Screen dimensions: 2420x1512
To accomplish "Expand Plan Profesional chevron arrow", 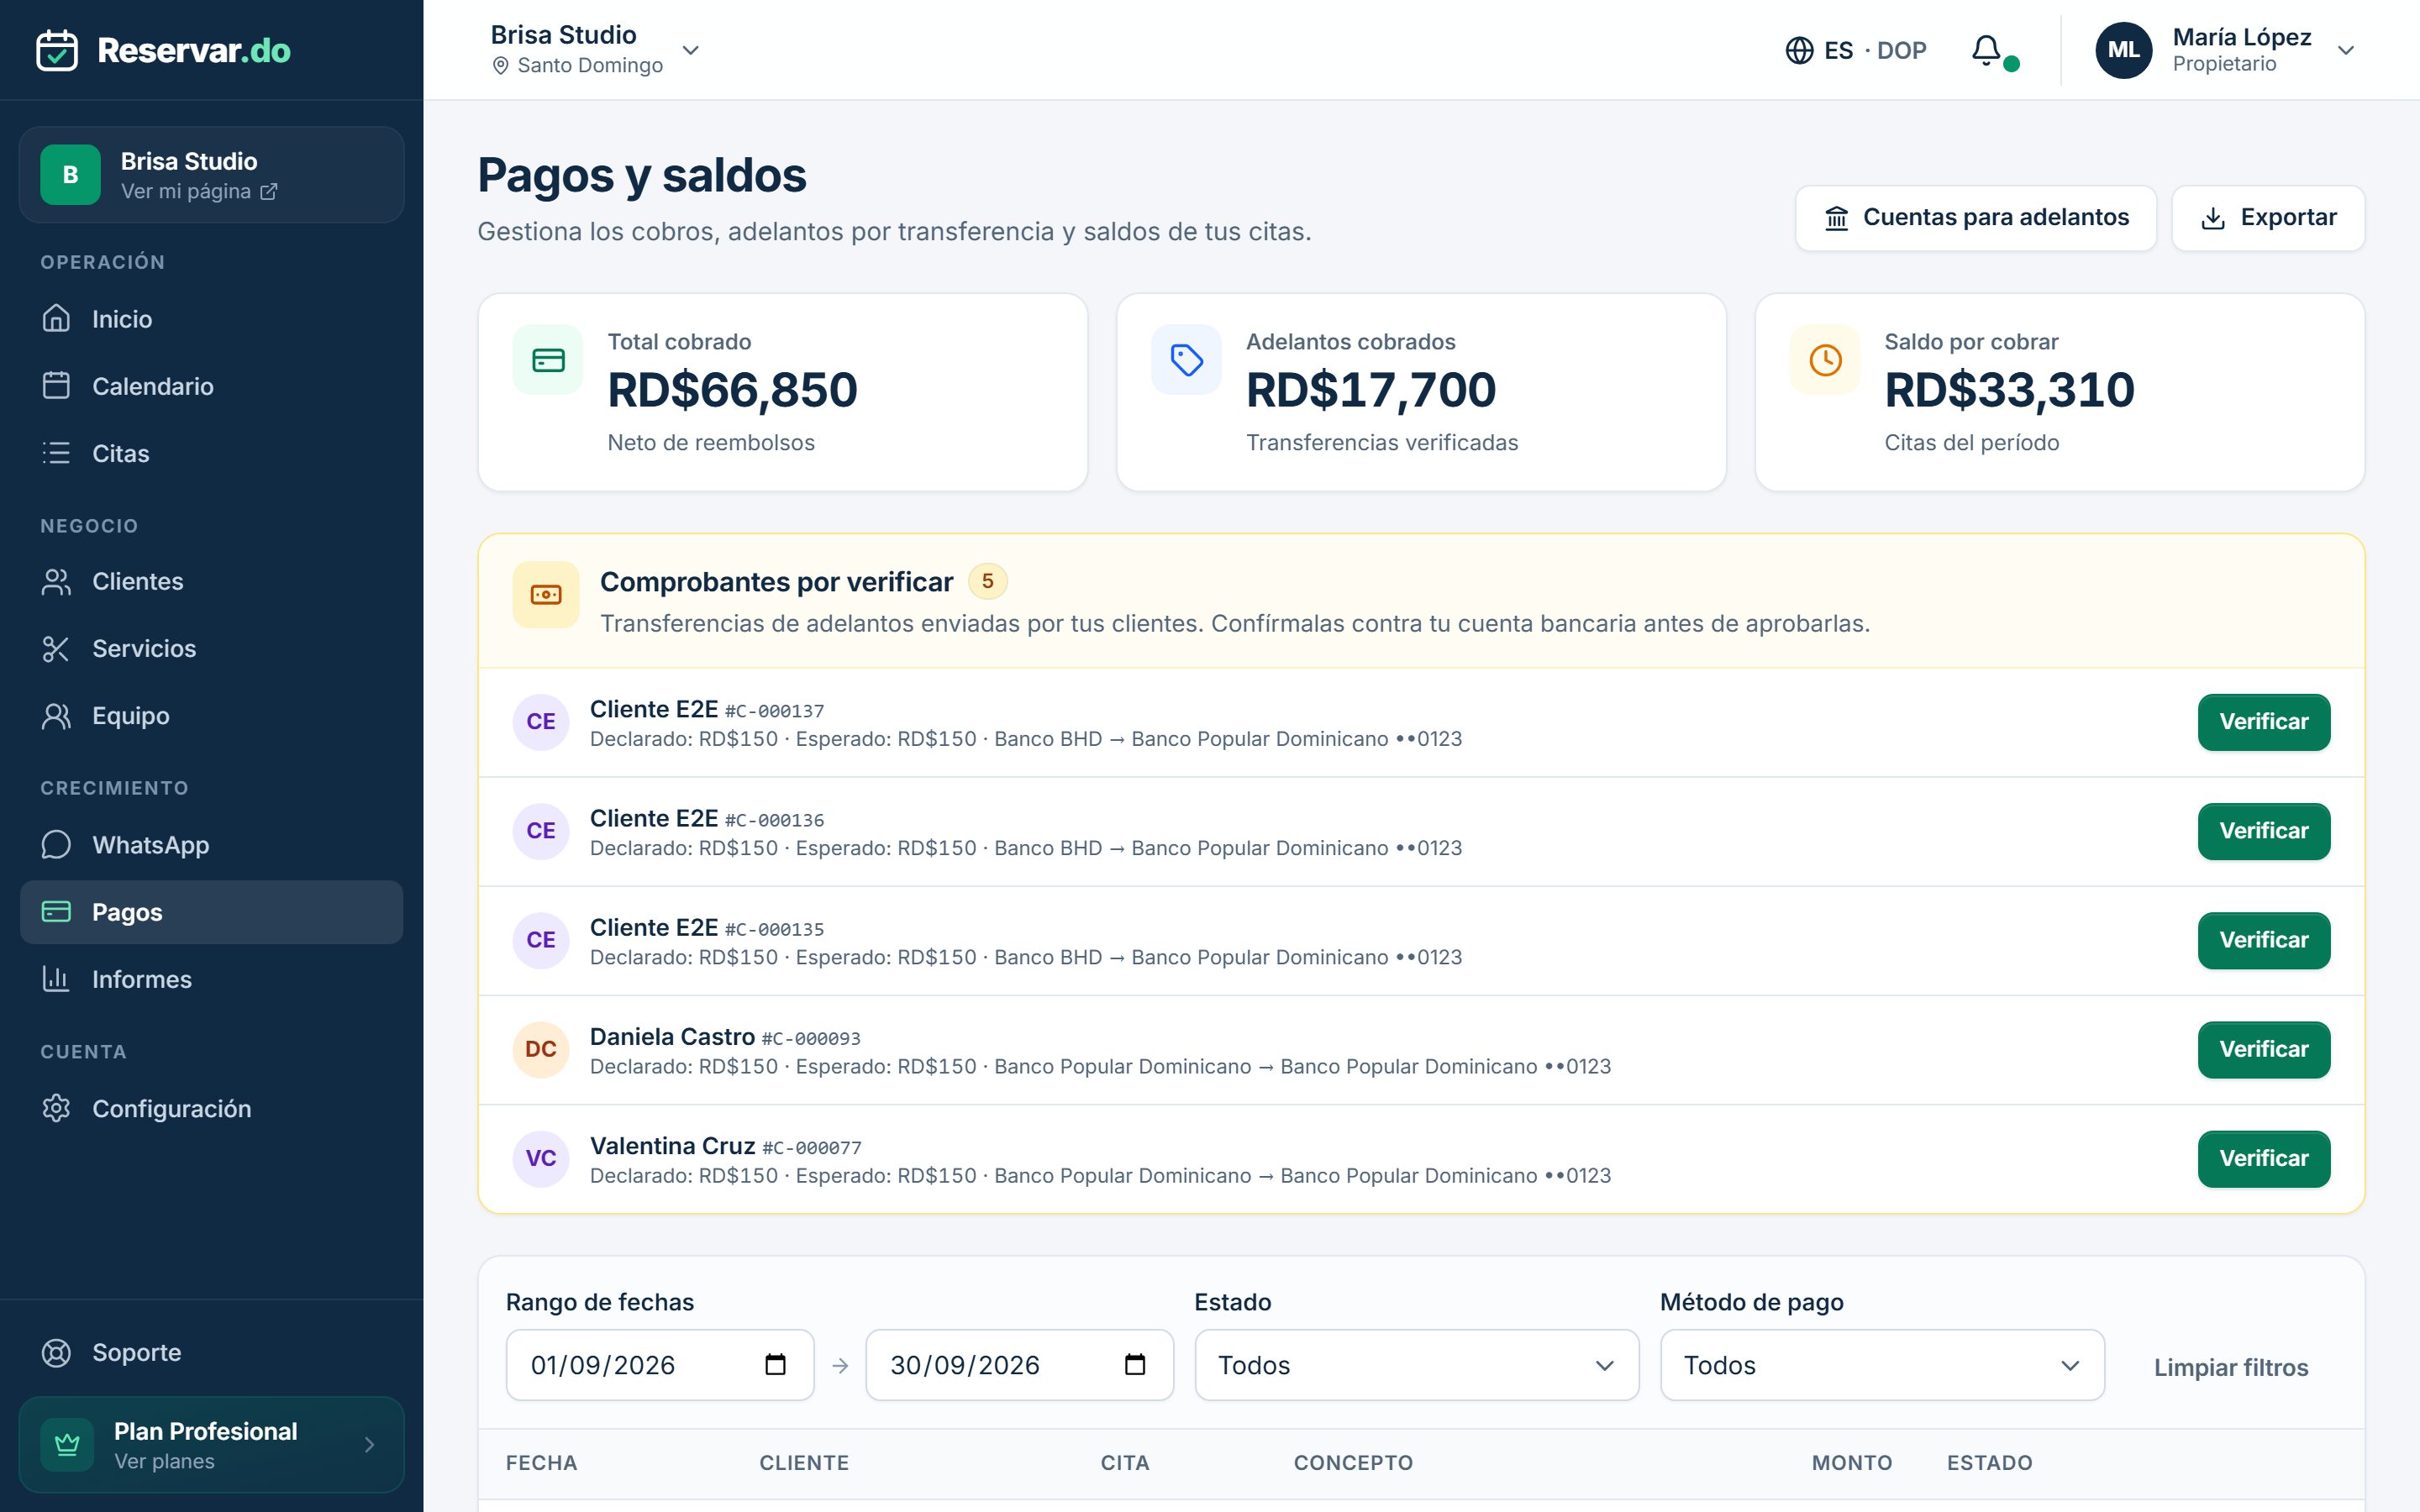I will pos(369,1444).
